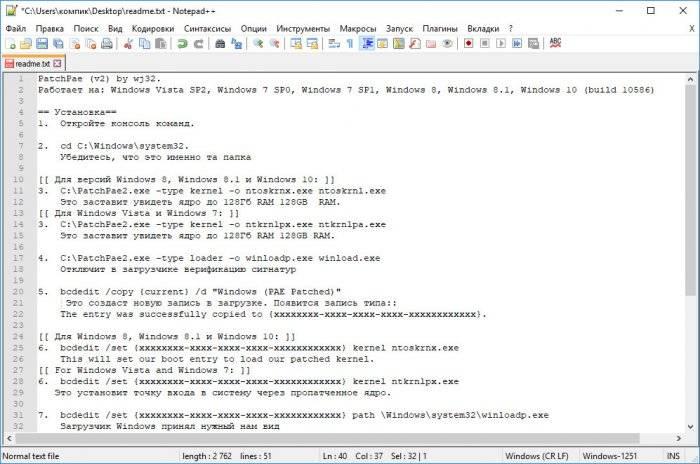
Task: Select the readme.txt document tab
Action: 34,63
